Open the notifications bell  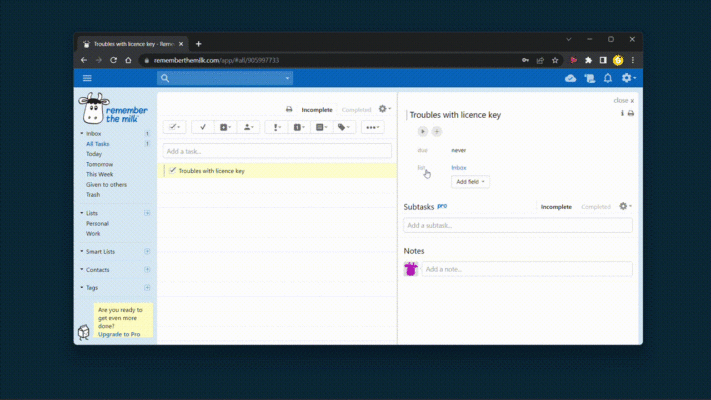pyautogui.click(x=608, y=78)
